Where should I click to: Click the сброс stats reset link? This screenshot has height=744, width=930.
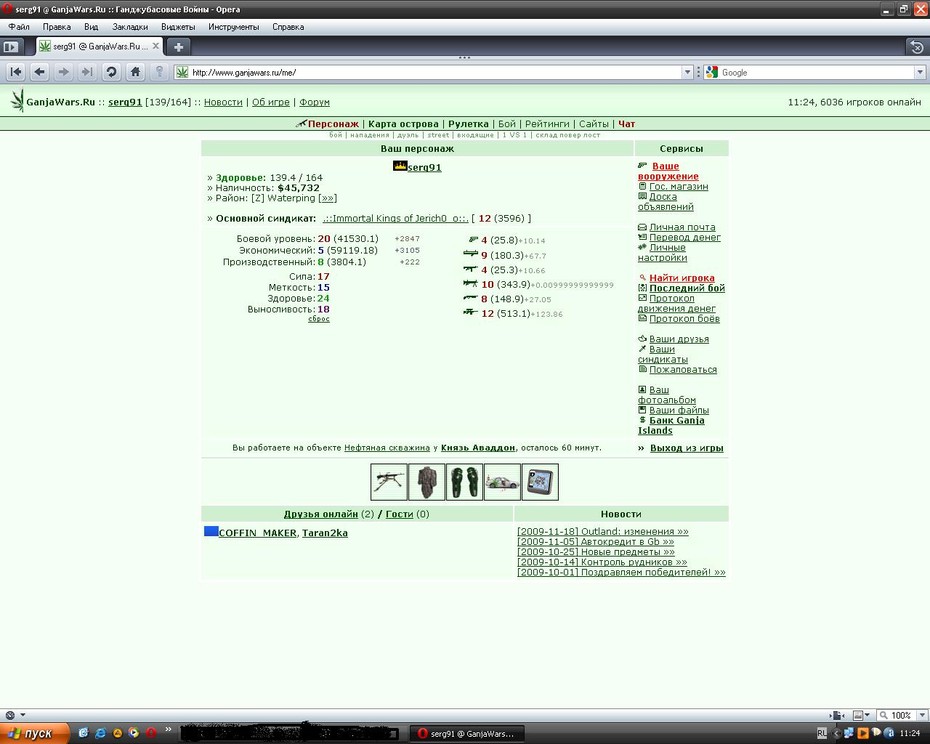point(319,319)
